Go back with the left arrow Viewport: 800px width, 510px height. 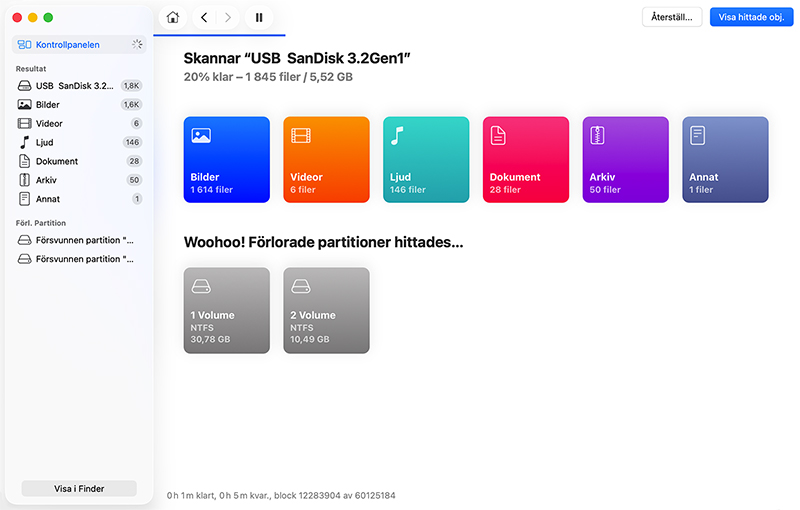pos(204,17)
